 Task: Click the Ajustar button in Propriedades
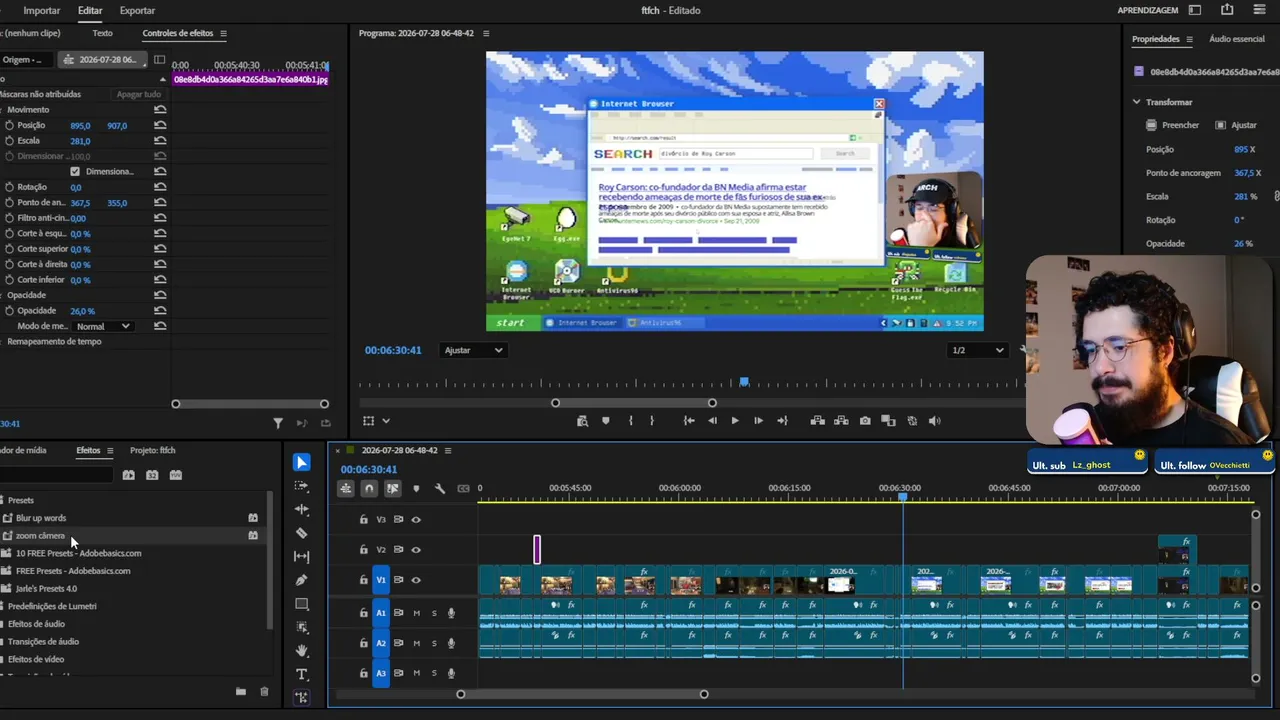pyautogui.click(x=1236, y=125)
